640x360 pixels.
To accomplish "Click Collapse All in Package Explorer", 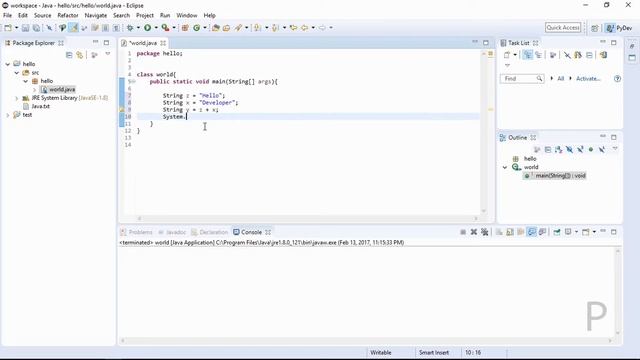I will tap(69, 55).
